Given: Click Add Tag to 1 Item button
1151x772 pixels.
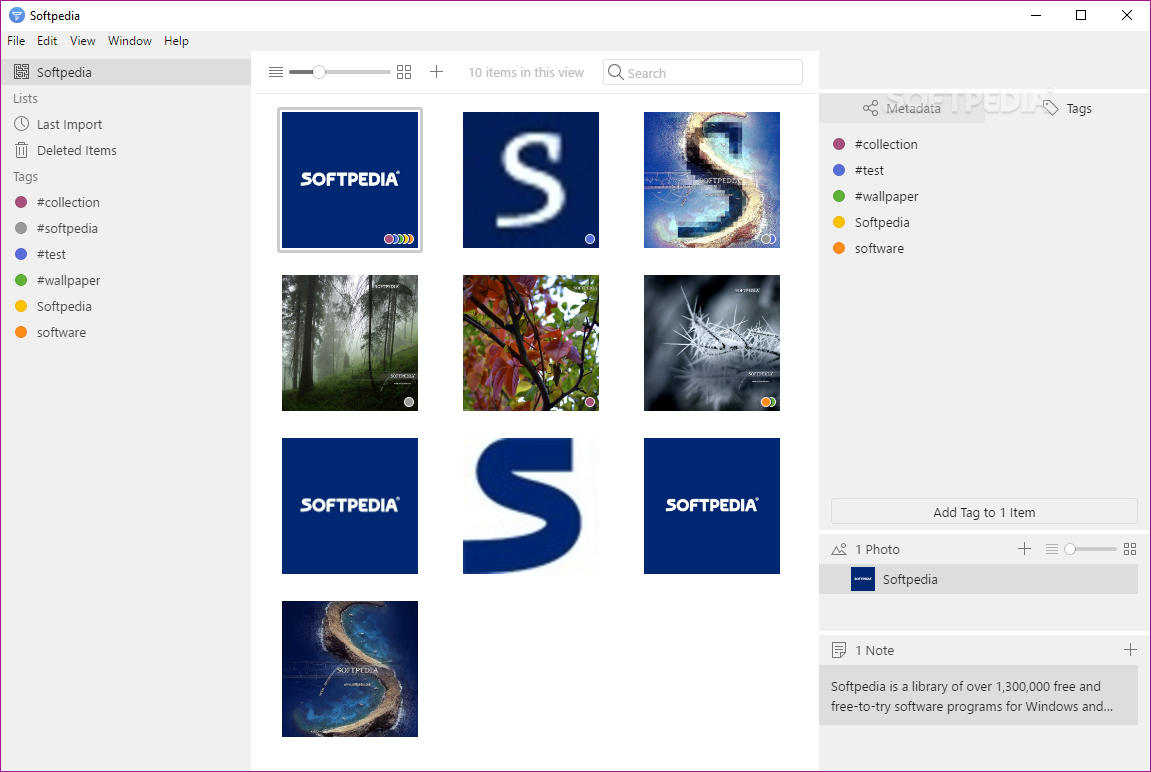Looking at the screenshot, I should [984, 512].
